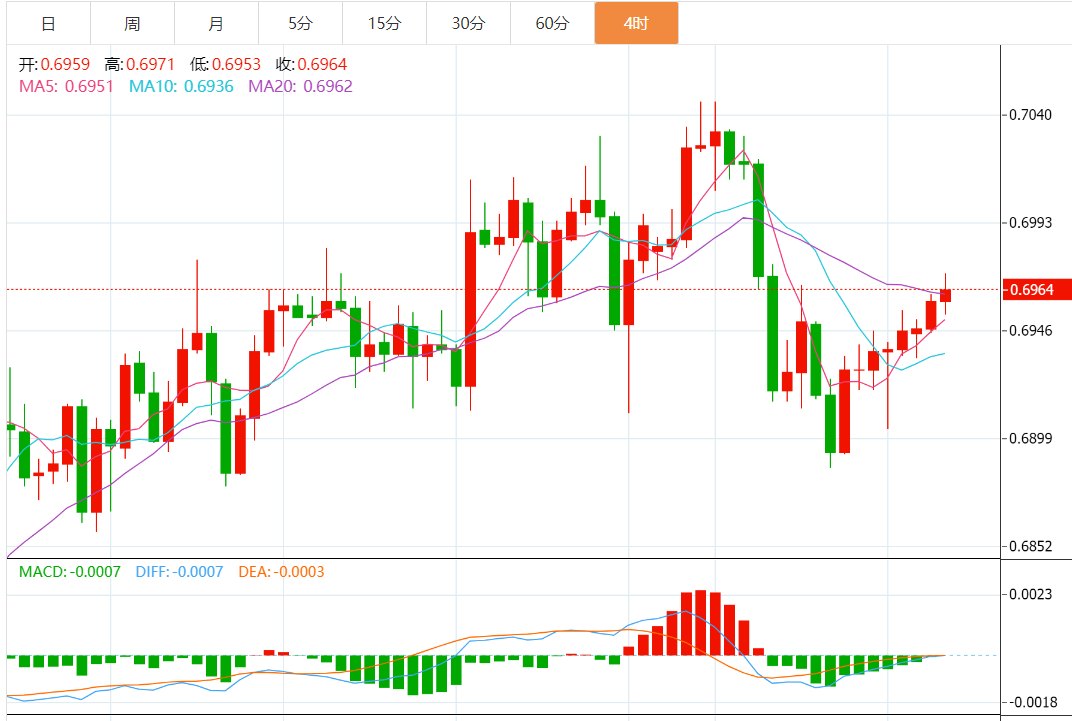Click the 0.0023 MACD axis label

click(x=1031, y=594)
